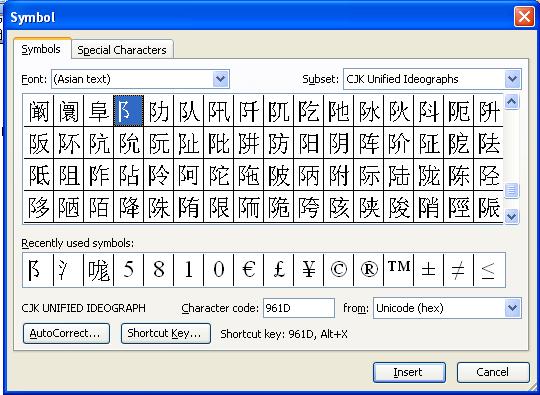
Task: Choose the not-equal ≠ symbol
Action: click(458, 270)
